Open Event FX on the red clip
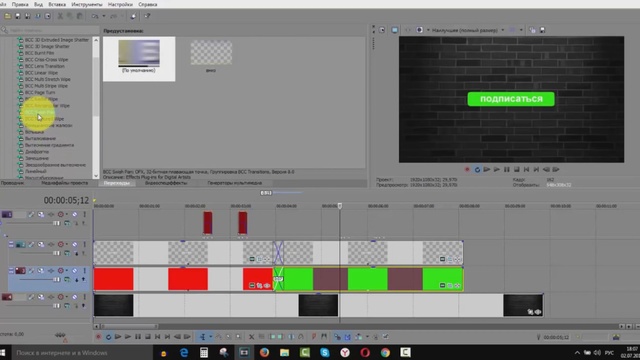This screenshot has width=640, height=360. (x=267, y=285)
